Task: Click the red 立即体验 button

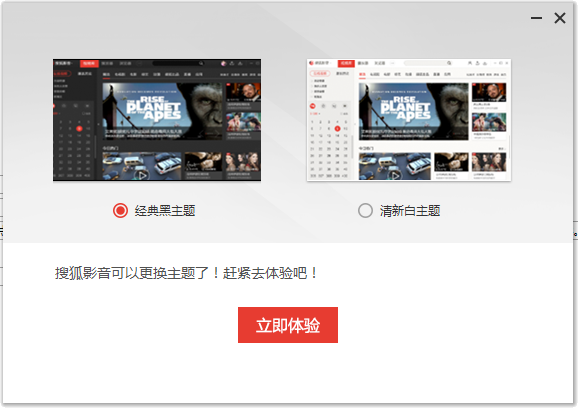Action: [288, 325]
